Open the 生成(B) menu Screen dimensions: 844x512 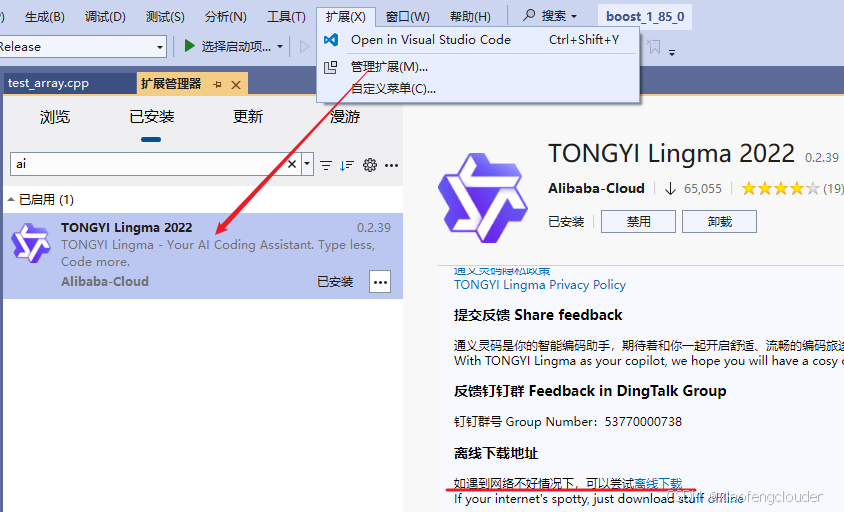pyautogui.click(x=45, y=17)
